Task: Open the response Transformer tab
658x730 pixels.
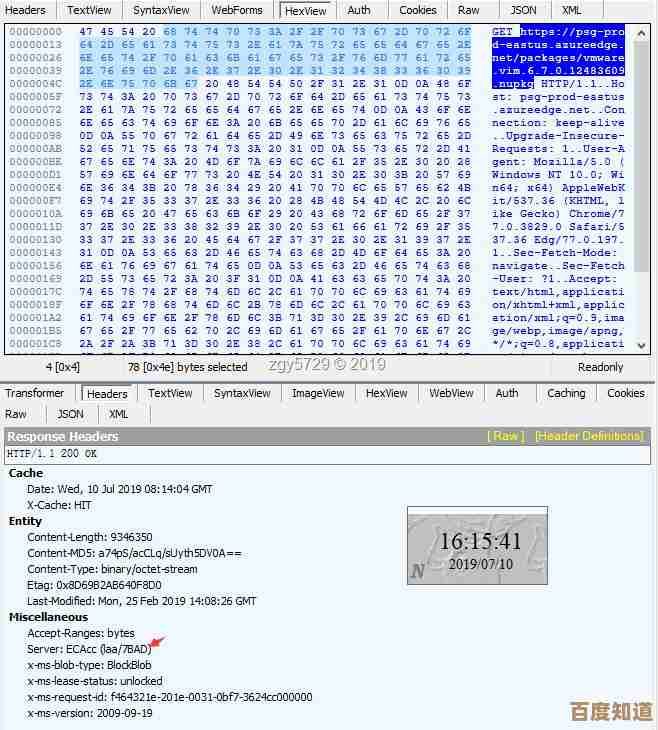Action: click(34, 393)
